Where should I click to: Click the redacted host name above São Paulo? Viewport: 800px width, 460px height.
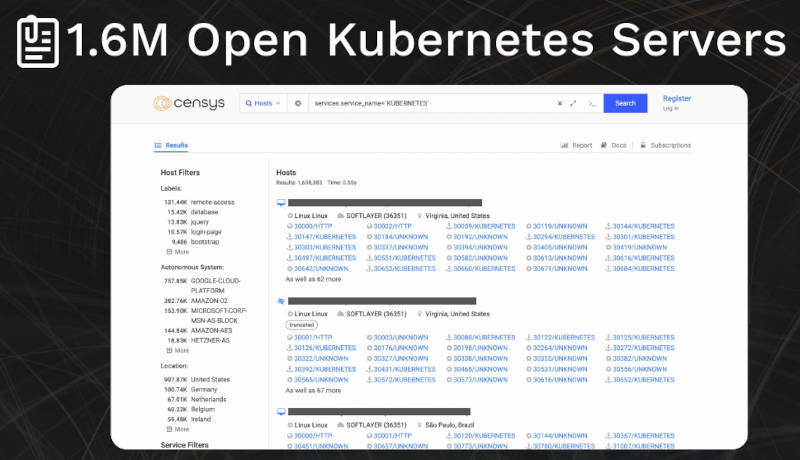click(379, 412)
